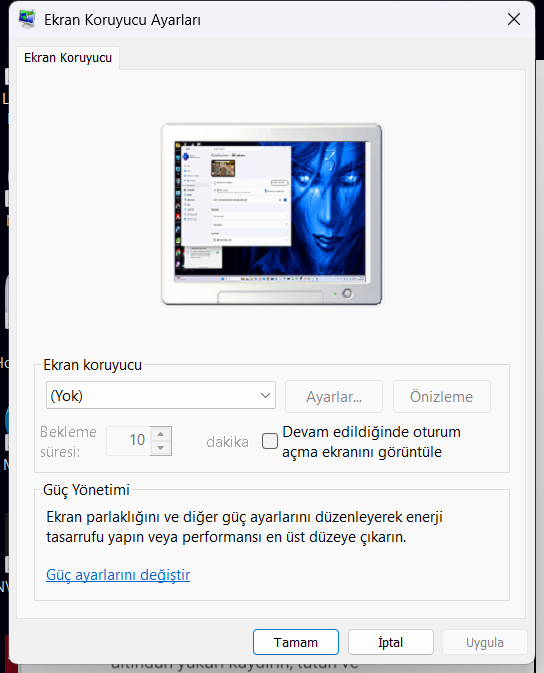Increase Bekleme süresi with the up arrow

[161, 434]
